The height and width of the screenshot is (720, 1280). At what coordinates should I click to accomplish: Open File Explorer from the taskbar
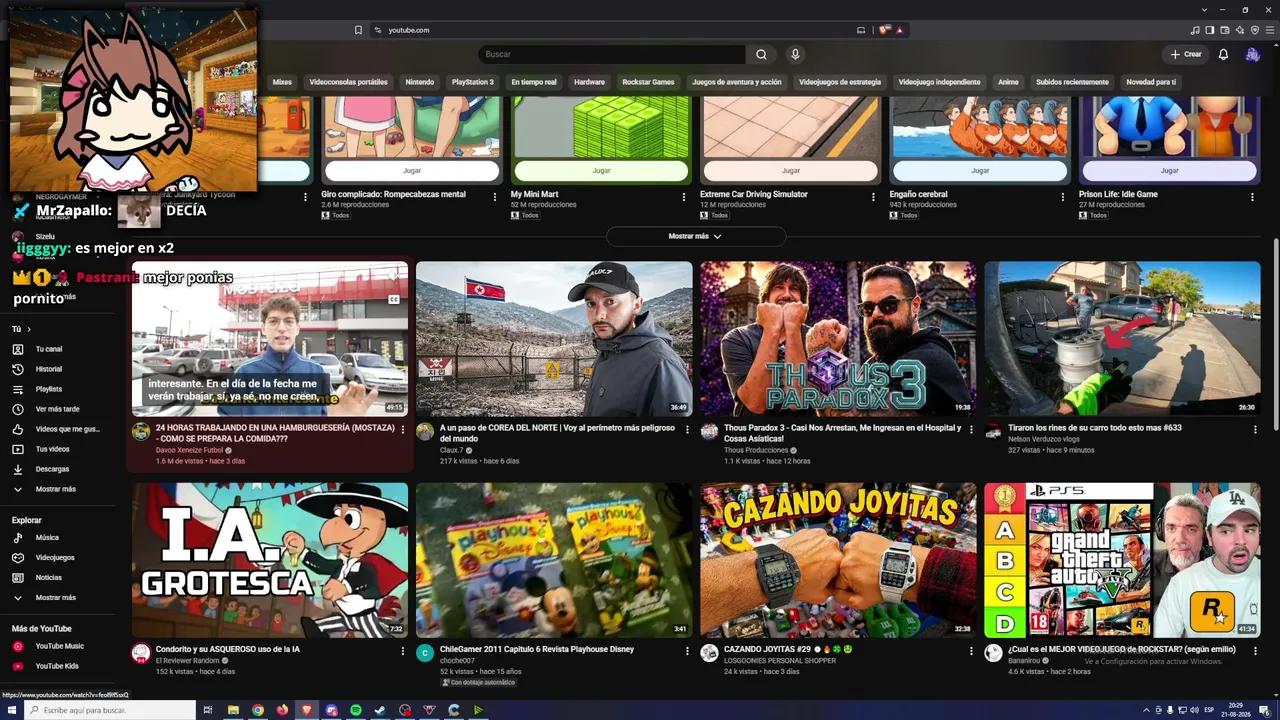233,710
